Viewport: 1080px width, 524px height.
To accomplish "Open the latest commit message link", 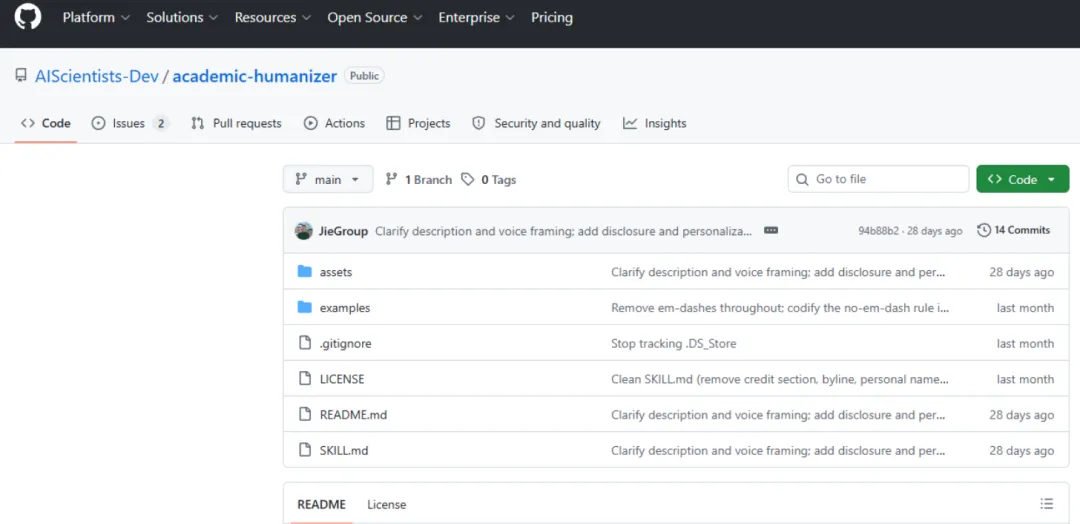I will [x=563, y=231].
